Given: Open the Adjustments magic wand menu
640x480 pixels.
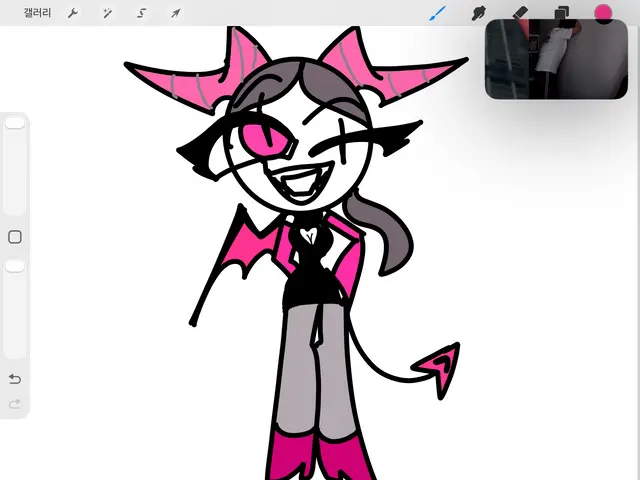Looking at the screenshot, I should [107, 13].
